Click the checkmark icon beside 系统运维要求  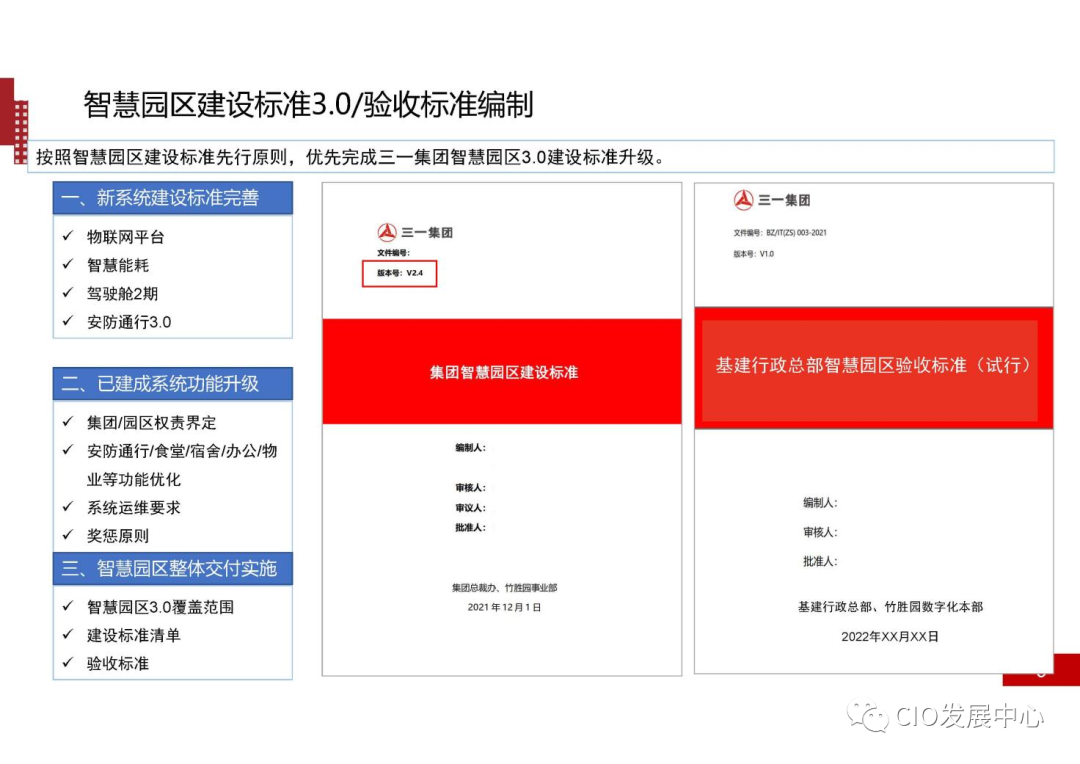coord(68,508)
